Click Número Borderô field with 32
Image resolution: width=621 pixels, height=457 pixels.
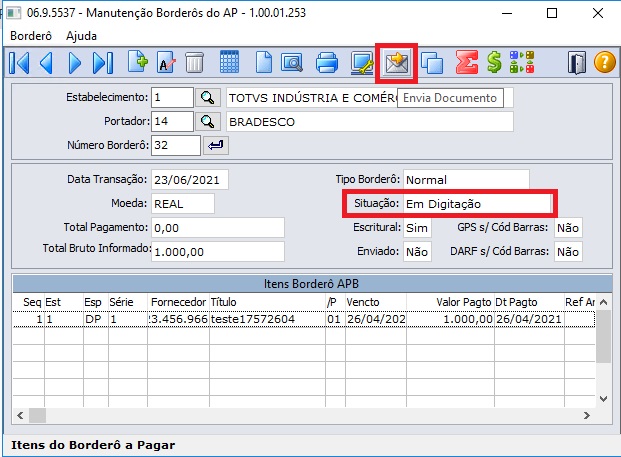click(x=176, y=145)
